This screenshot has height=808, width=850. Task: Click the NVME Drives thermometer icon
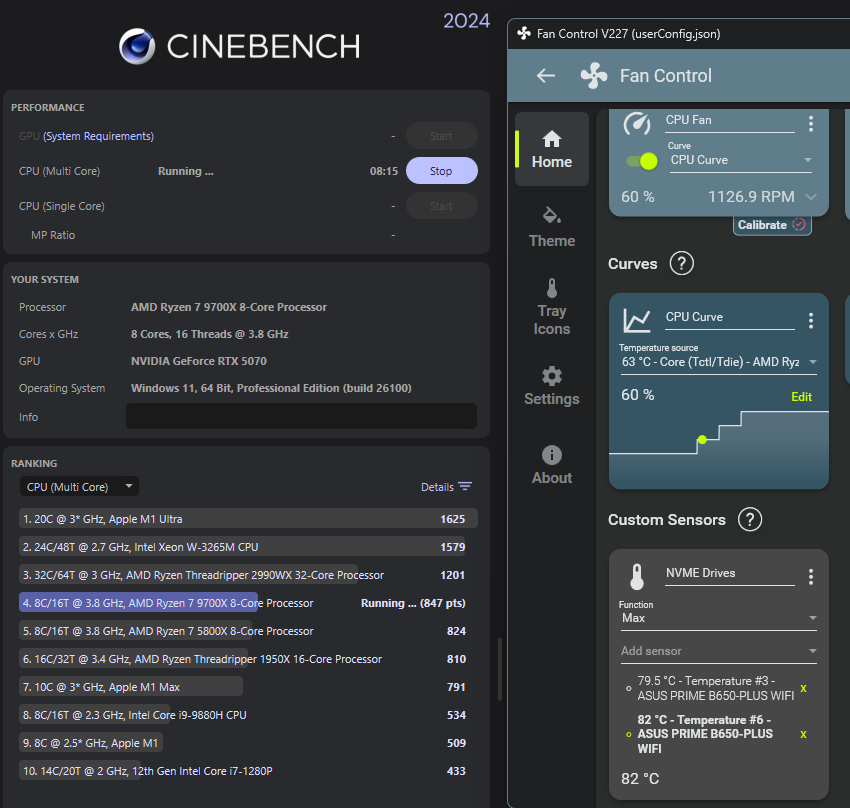pos(637,577)
